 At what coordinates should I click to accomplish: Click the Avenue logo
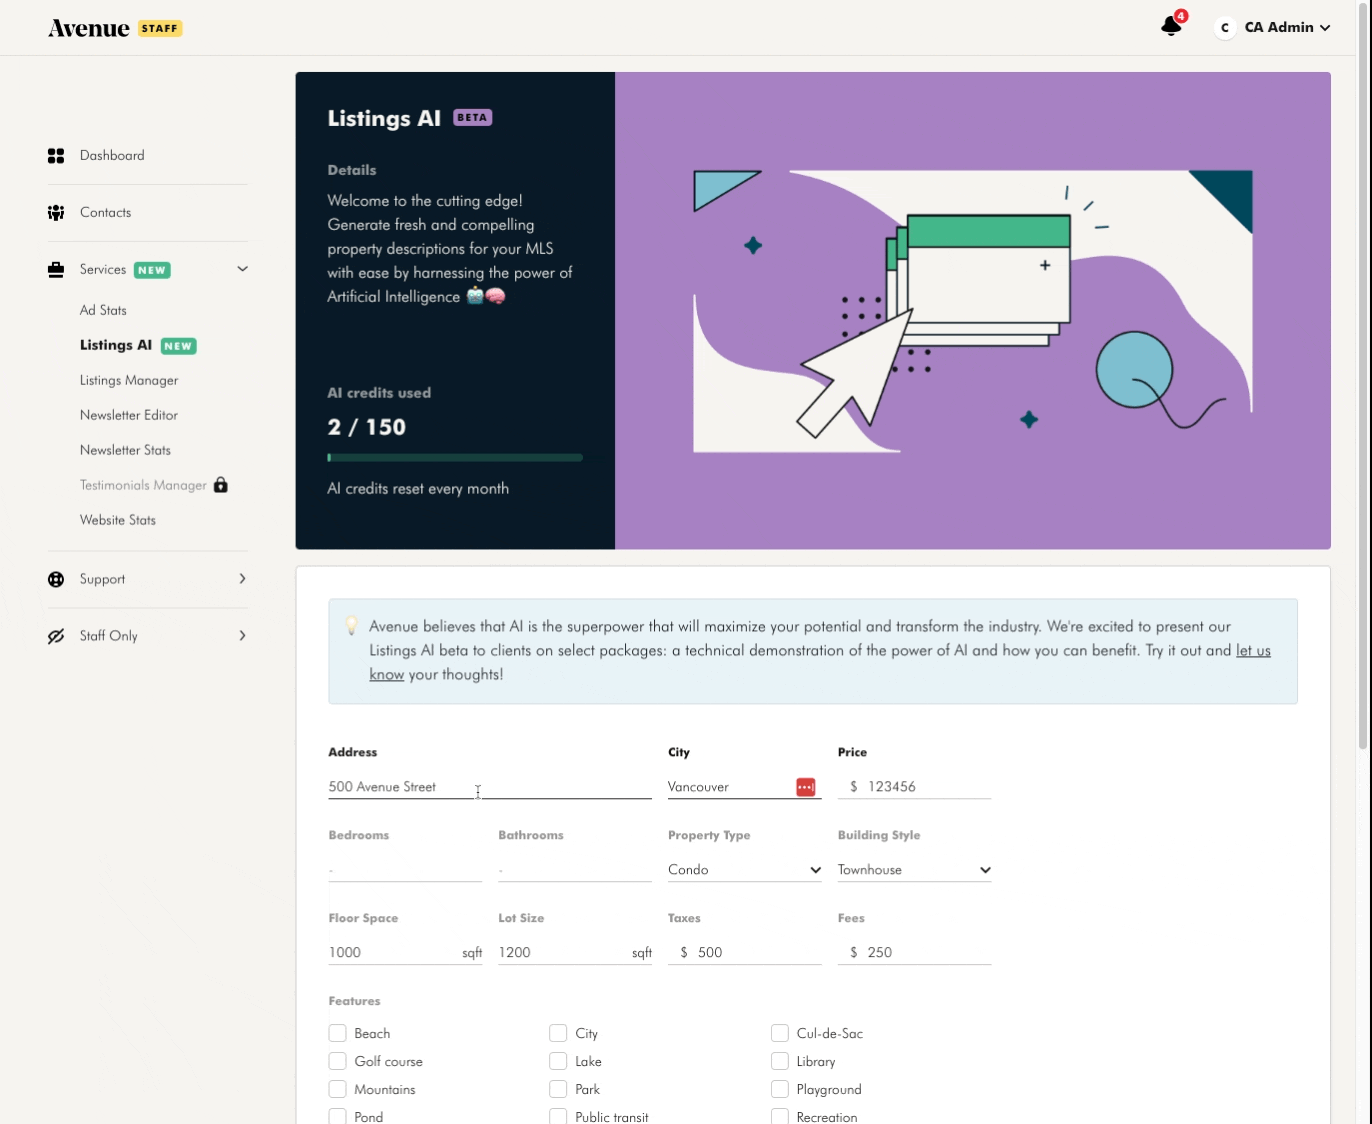[x=89, y=28]
